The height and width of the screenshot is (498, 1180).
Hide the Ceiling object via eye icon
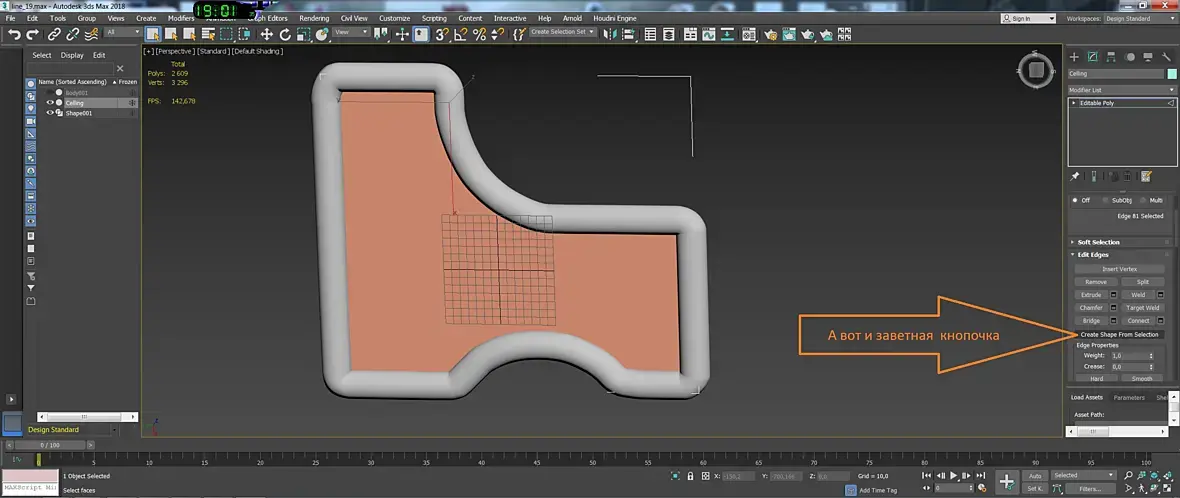pyautogui.click(x=50, y=103)
